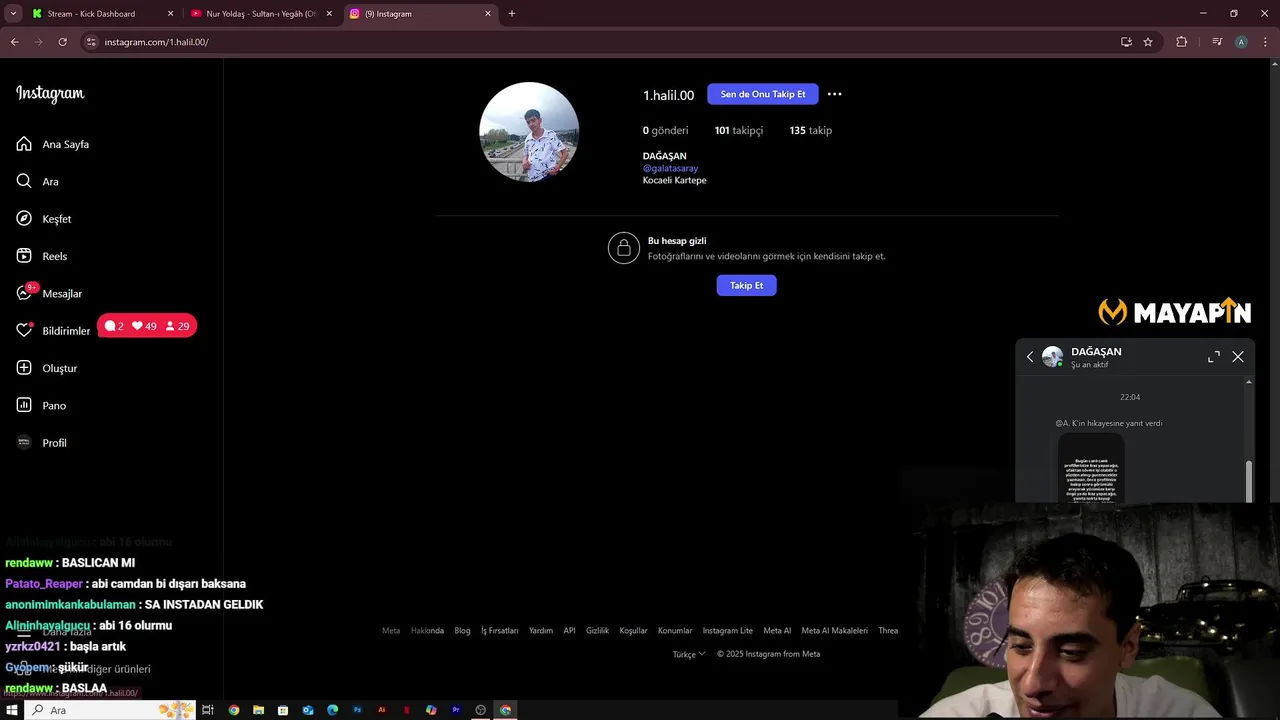Open the Meta footer link

(391, 631)
